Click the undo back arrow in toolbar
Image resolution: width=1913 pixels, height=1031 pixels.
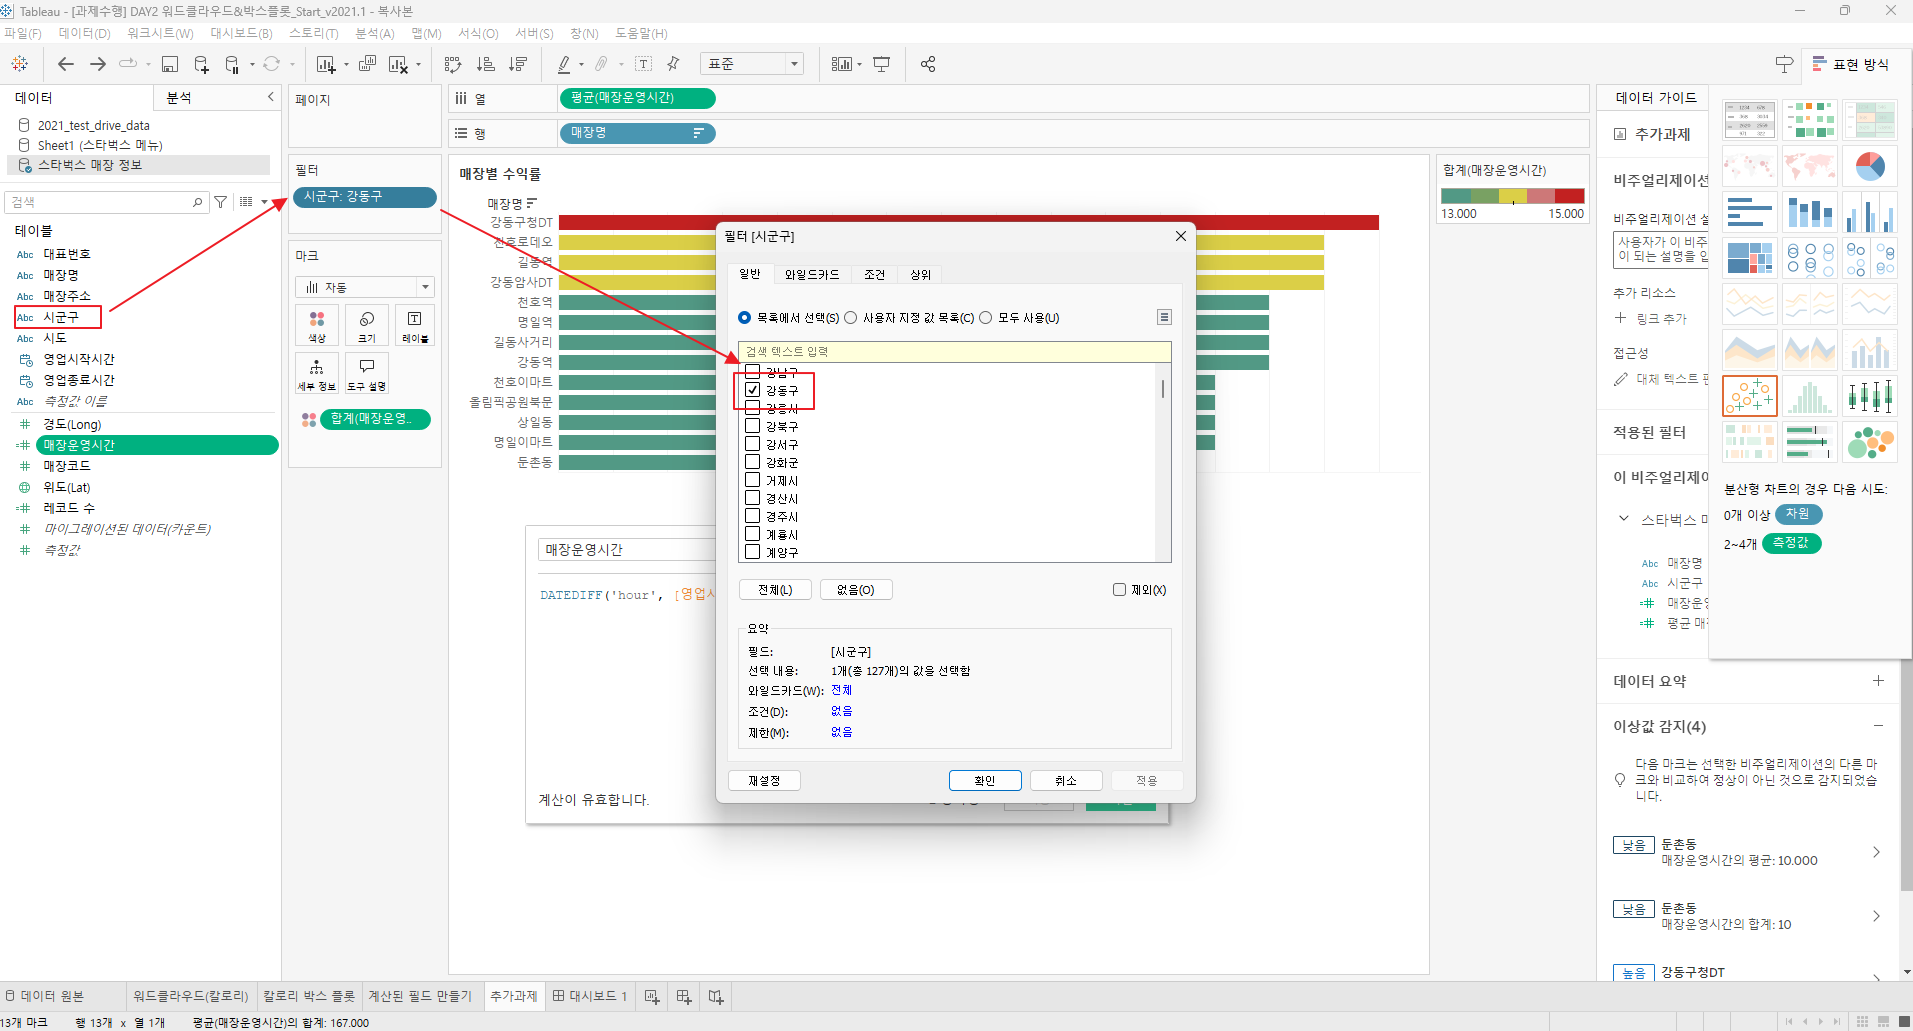pyautogui.click(x=66, y=64)
